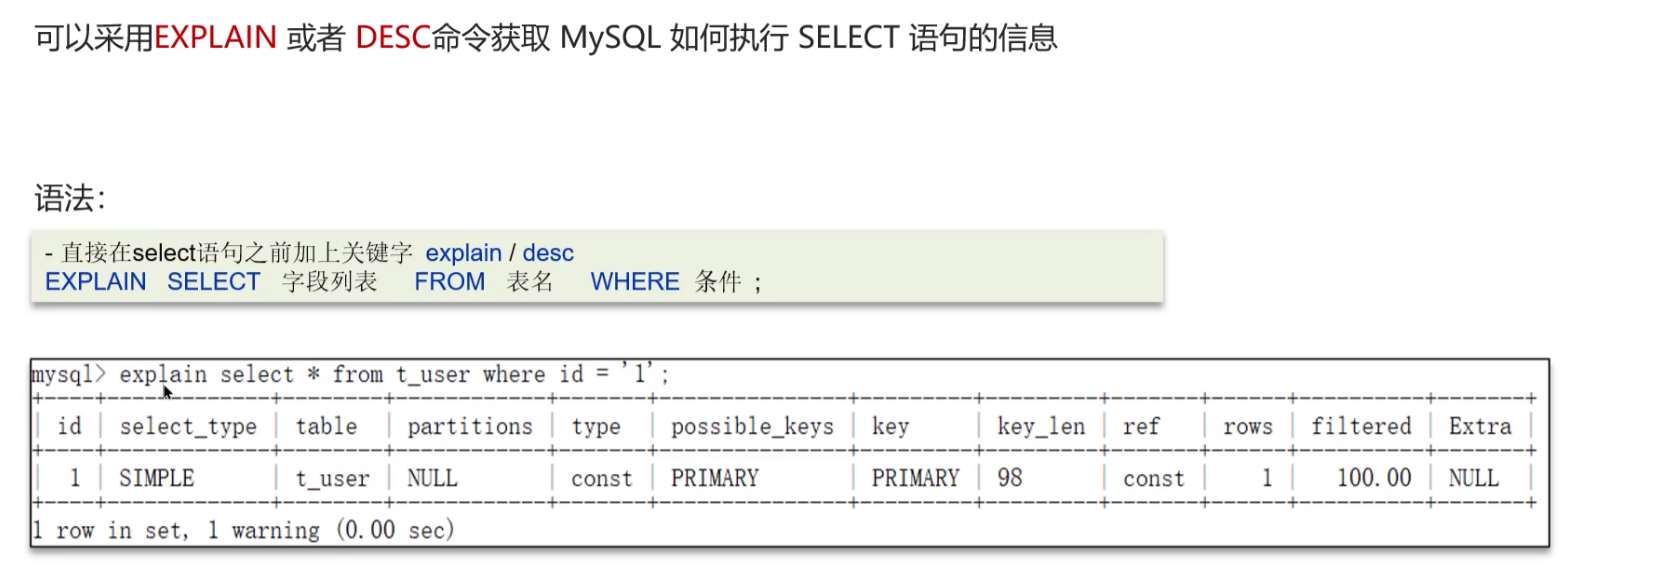The width and height of the screenshot is (1656, 574).
Task: Select the blue EXPLAIN keyword in syntax box
Action: [96, 282]
